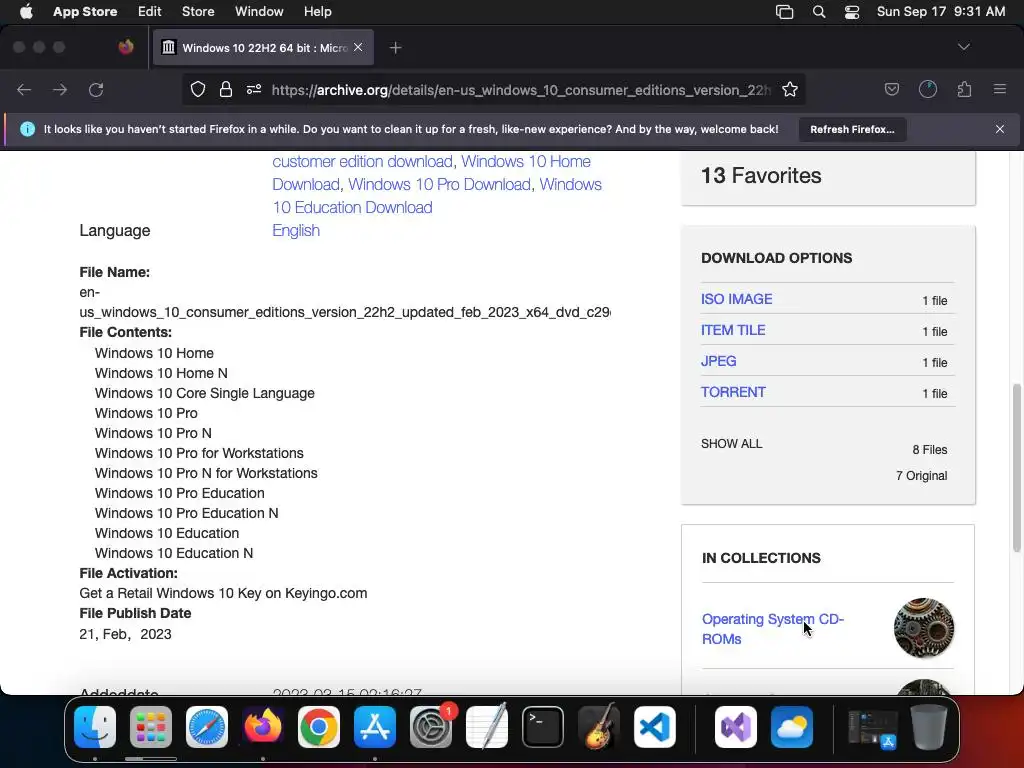Open tracking protection shield icon
Image resolution: width=1024 pixels, height=768 pixels.
(x=198, y=89)
